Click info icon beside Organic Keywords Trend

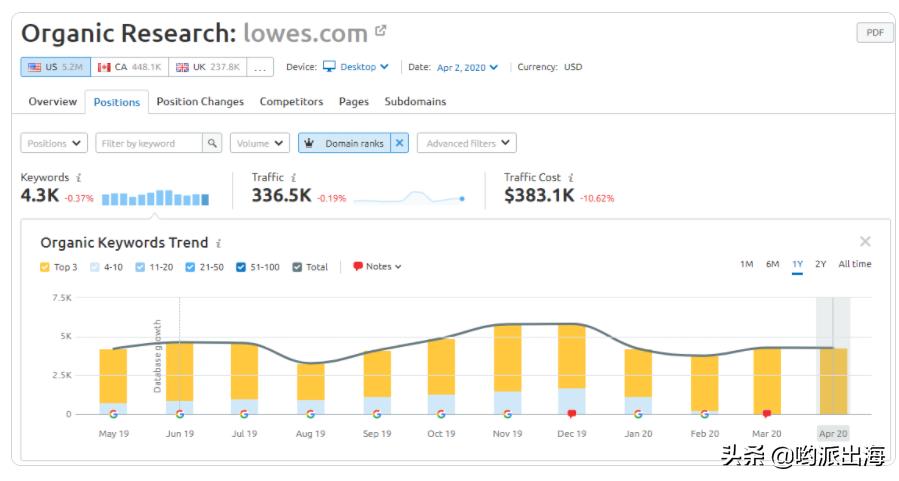click(x=218, y=243)
